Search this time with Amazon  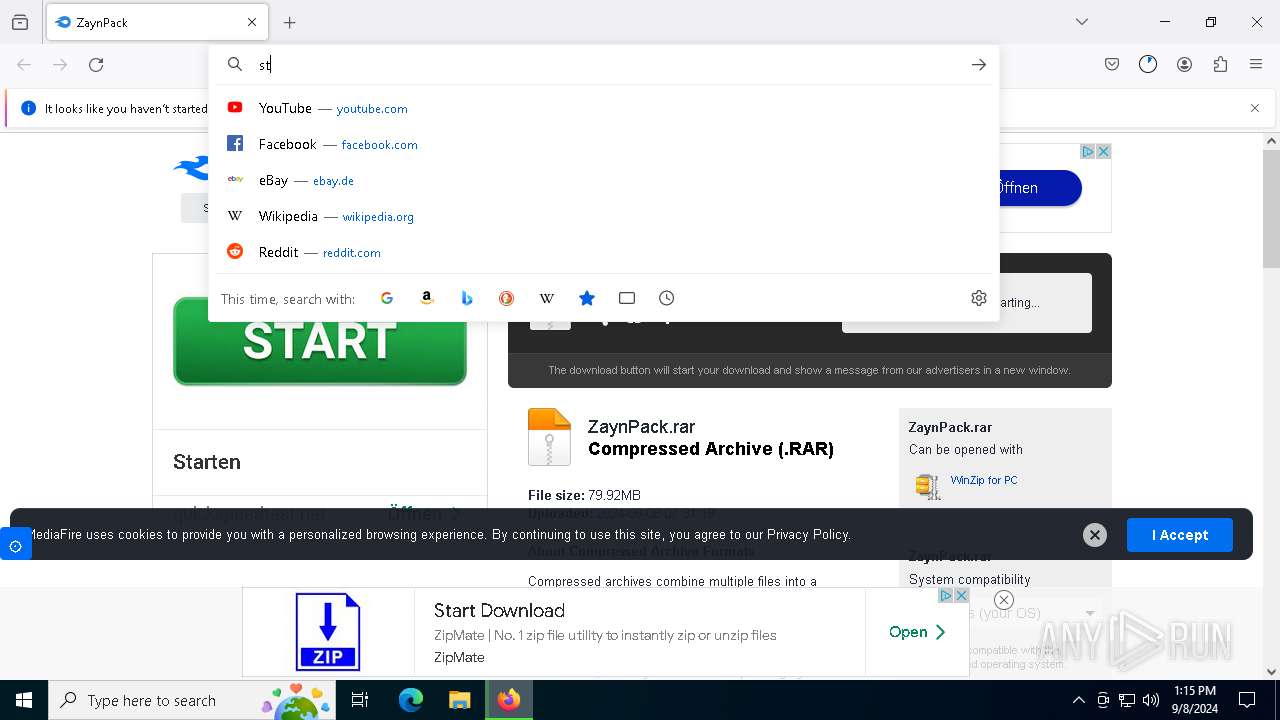click(x=427, y=298)
